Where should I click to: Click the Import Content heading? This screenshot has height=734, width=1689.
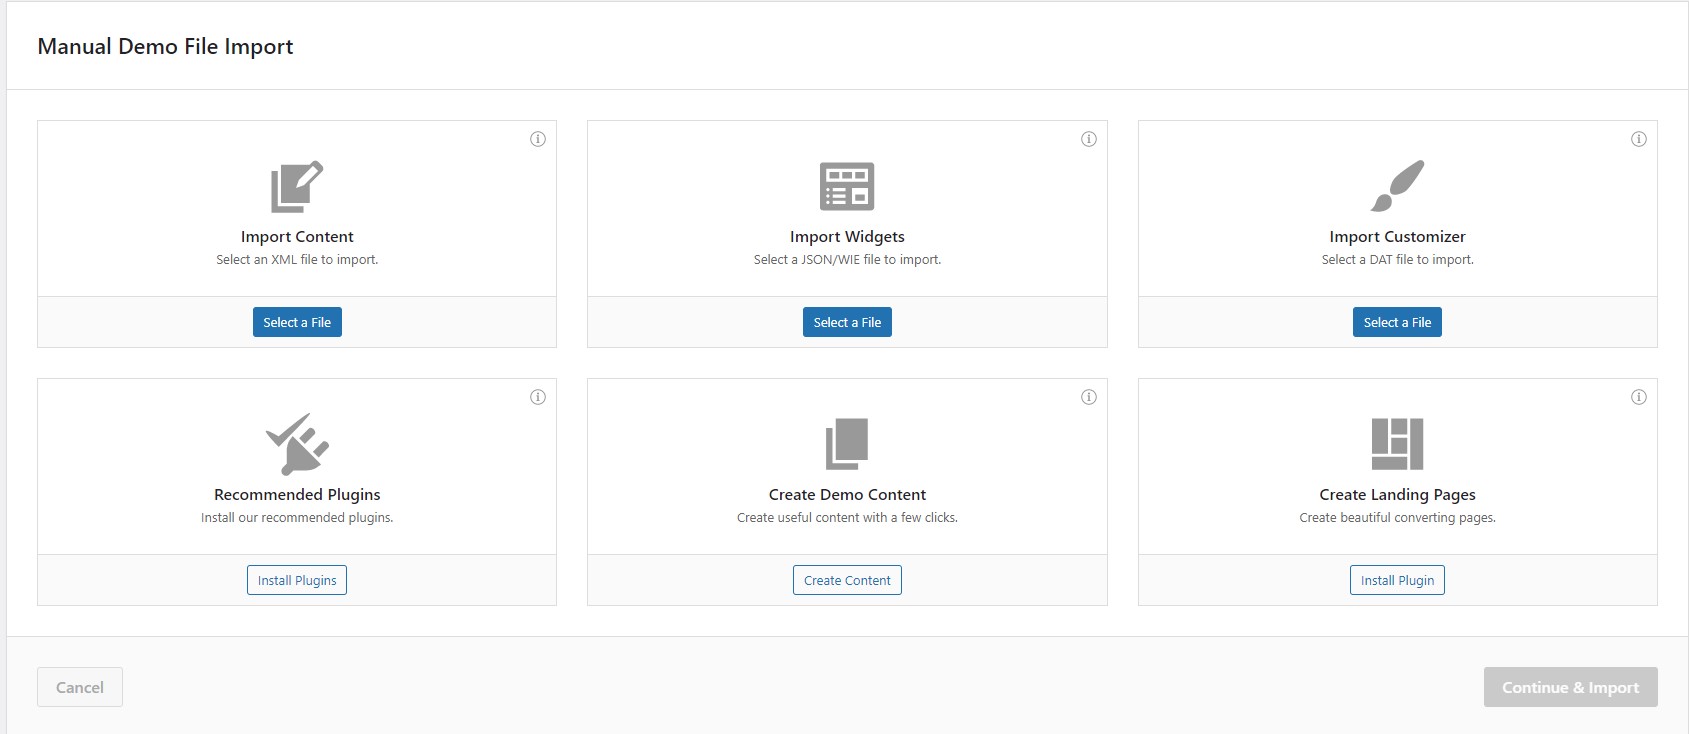click(297, 237)
